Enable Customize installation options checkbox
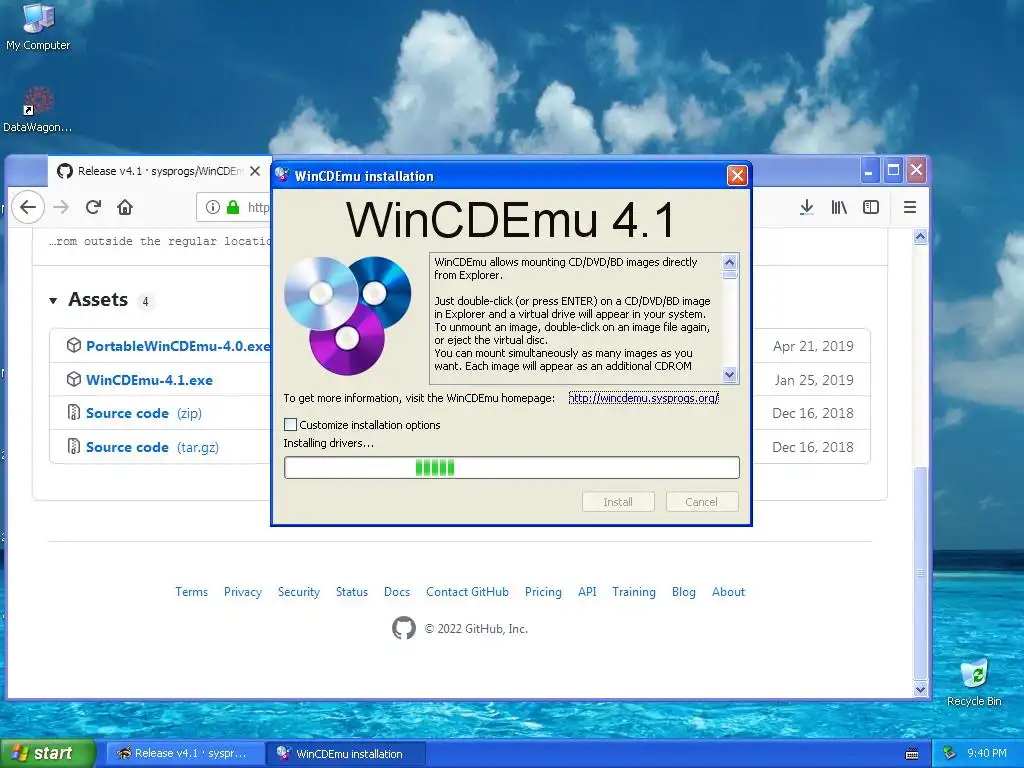1024x768 pixels. click(291, 424)
